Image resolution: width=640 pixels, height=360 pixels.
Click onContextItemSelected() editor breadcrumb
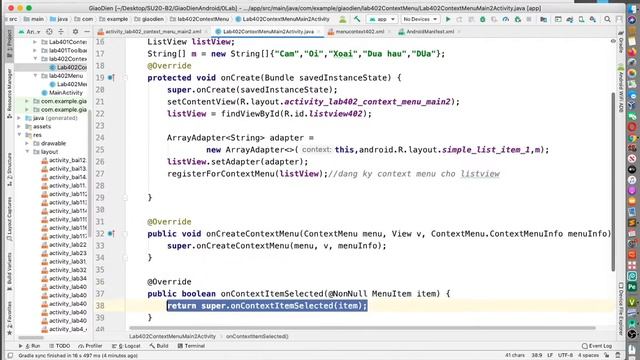click(257, 336)
